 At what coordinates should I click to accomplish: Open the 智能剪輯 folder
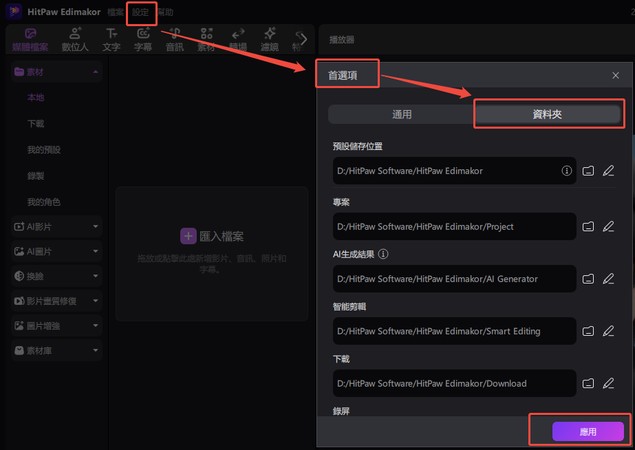(588, 331)
